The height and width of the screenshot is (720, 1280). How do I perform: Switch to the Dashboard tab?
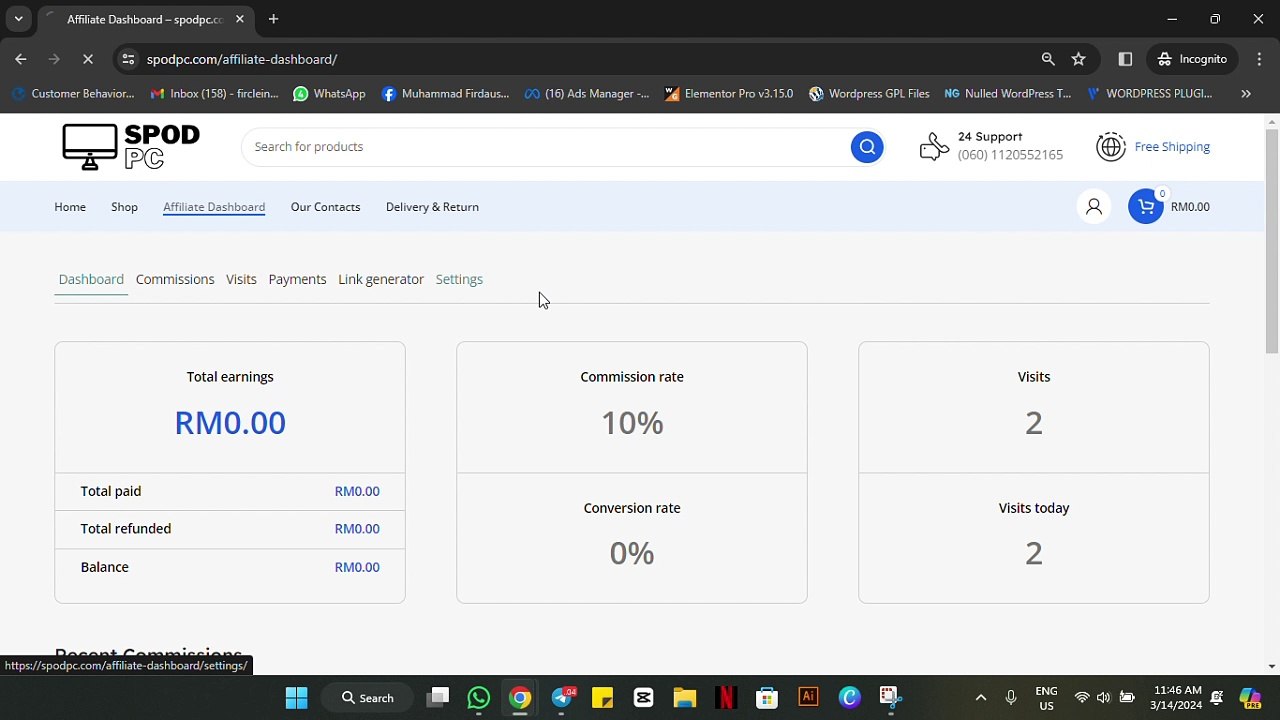click(91, 279)
